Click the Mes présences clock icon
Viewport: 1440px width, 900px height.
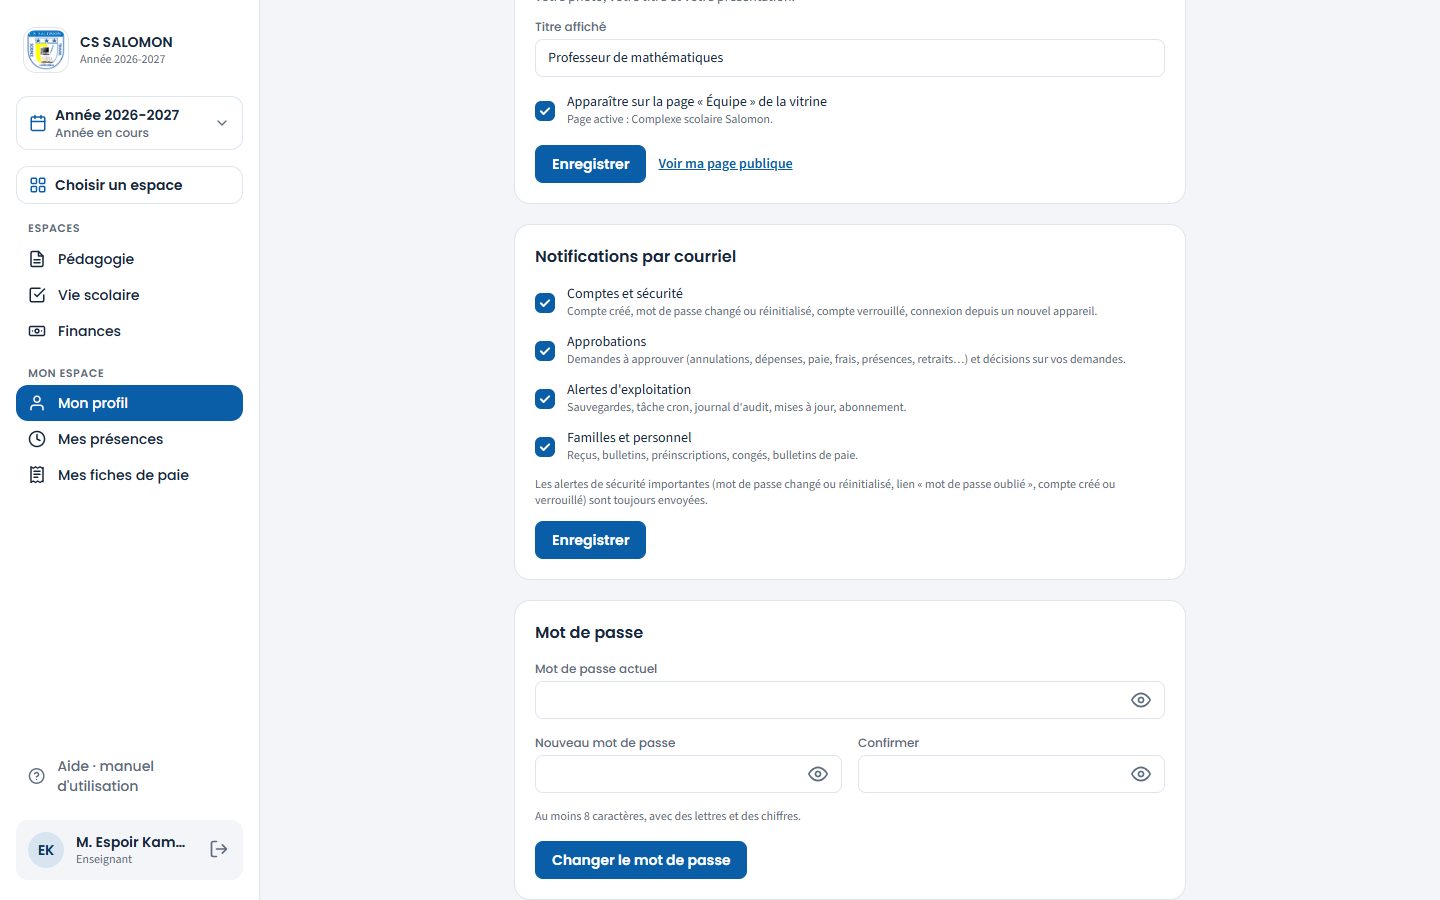pyautogui.click(x=37, y=439)
